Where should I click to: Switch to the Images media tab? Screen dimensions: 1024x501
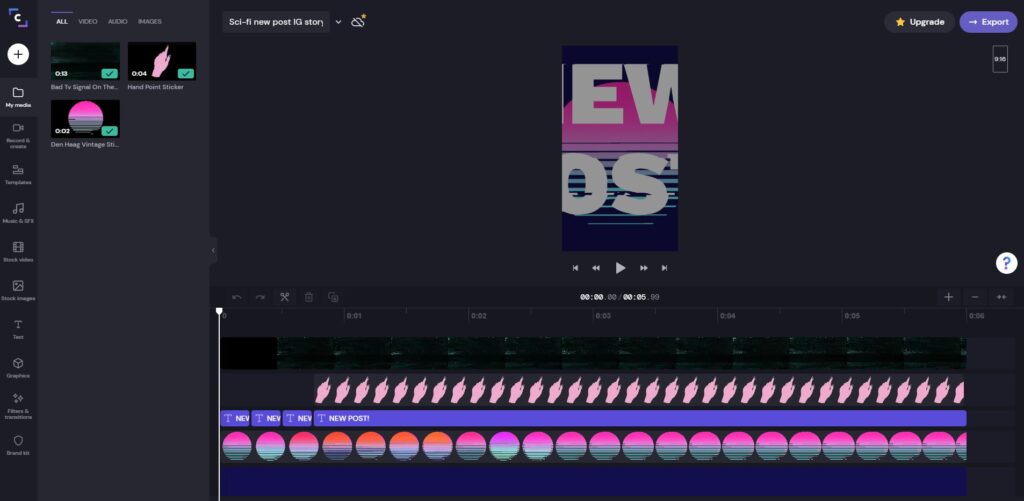click(x=149, y=21)
